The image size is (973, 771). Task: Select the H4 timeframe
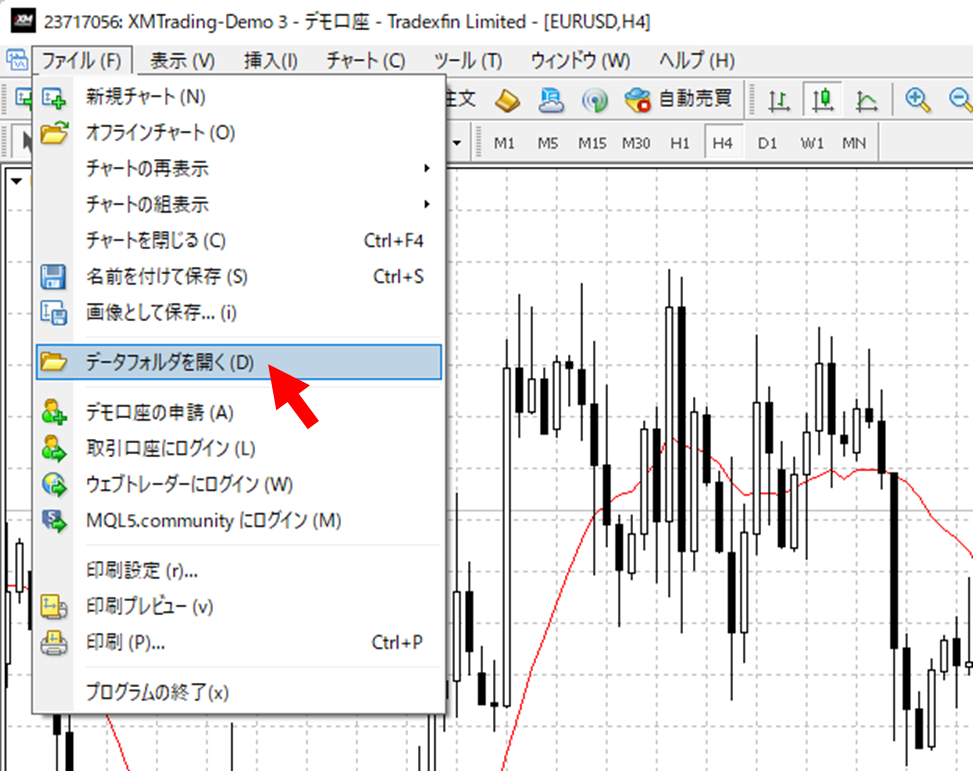coord(723,143)
